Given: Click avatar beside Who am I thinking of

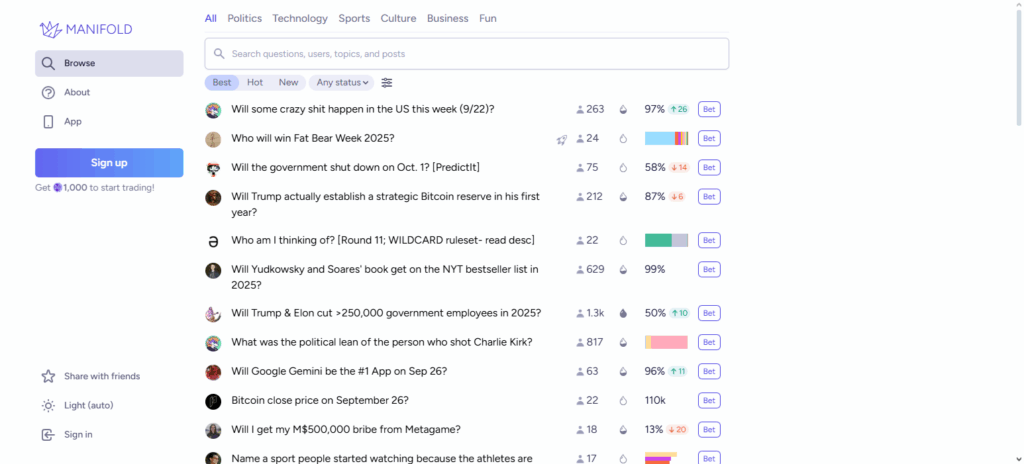Looking at the screenshot, I should pos(213,241).
